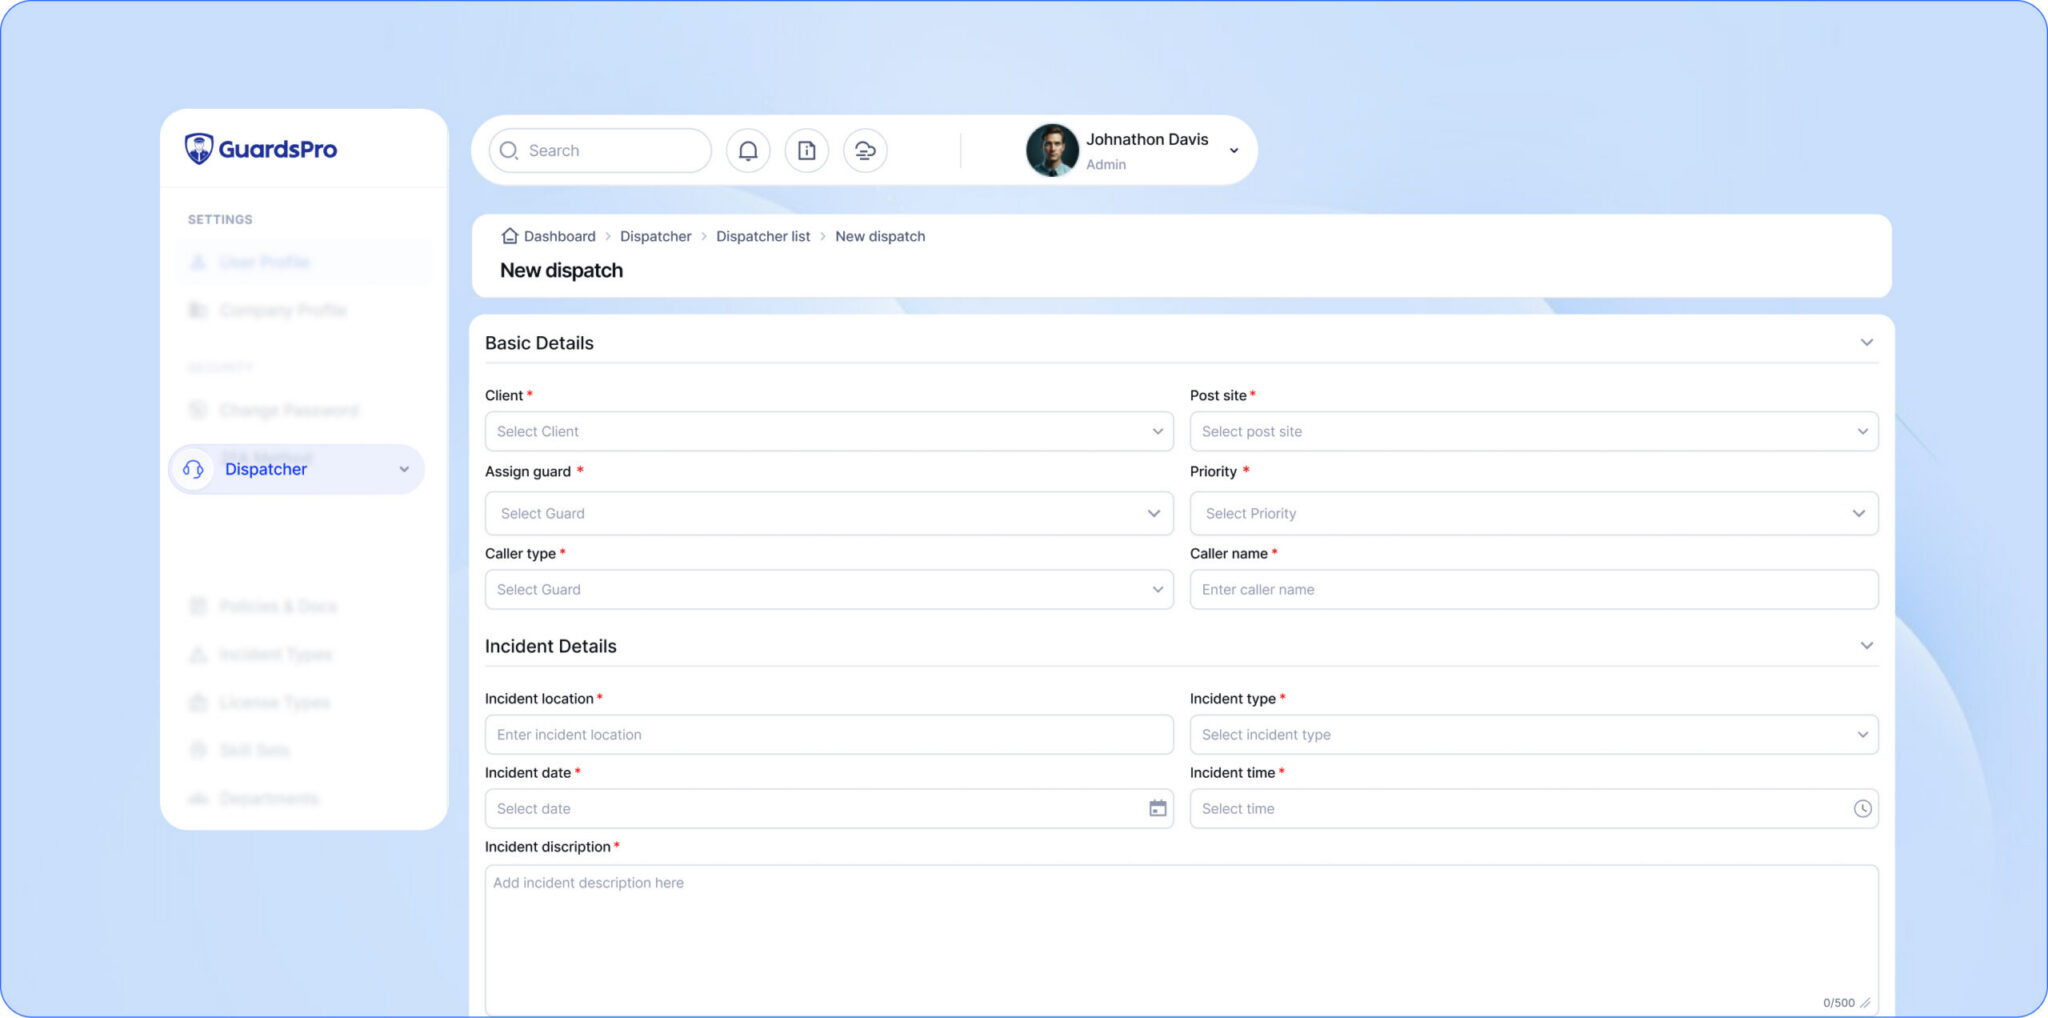Navigate to Dashboard breadcrumb link
Viewport: 2048px width, 1018px height.
pos(559,237)
